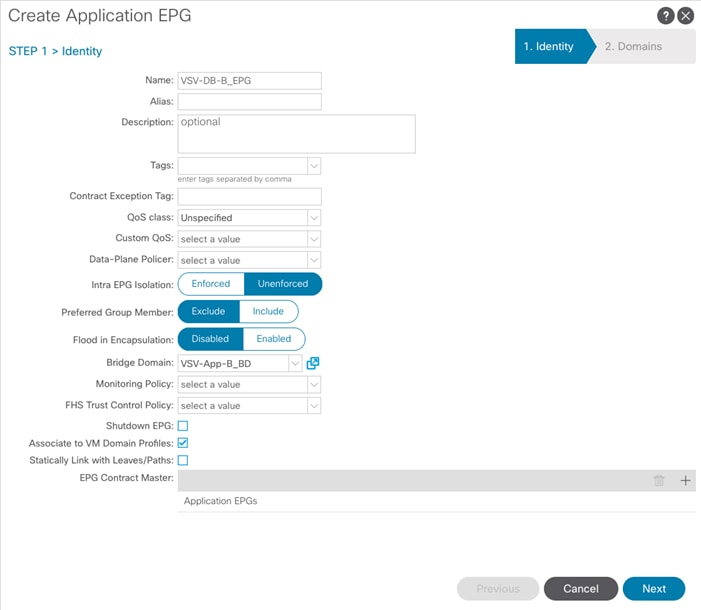Screen dimensions: 701x610
Task: Set Intra EPG Isolation to Unenforced
Action: point(283,284)
